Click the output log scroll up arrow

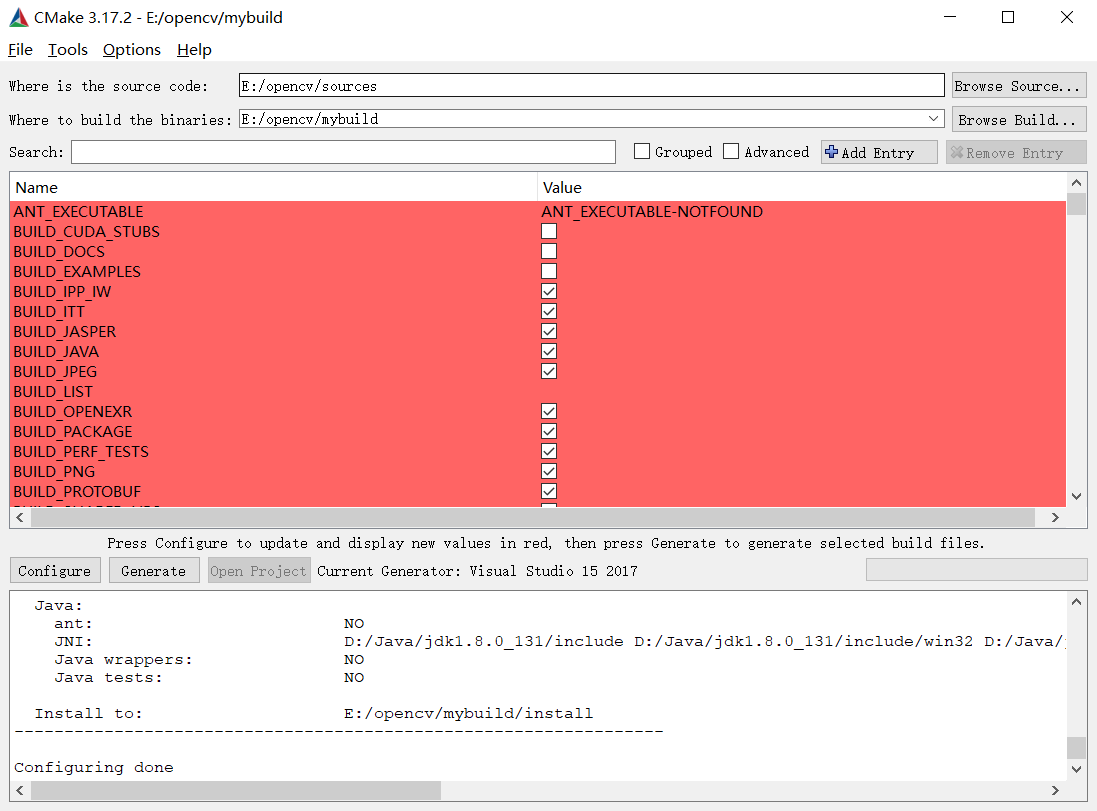pos(1076,601)
